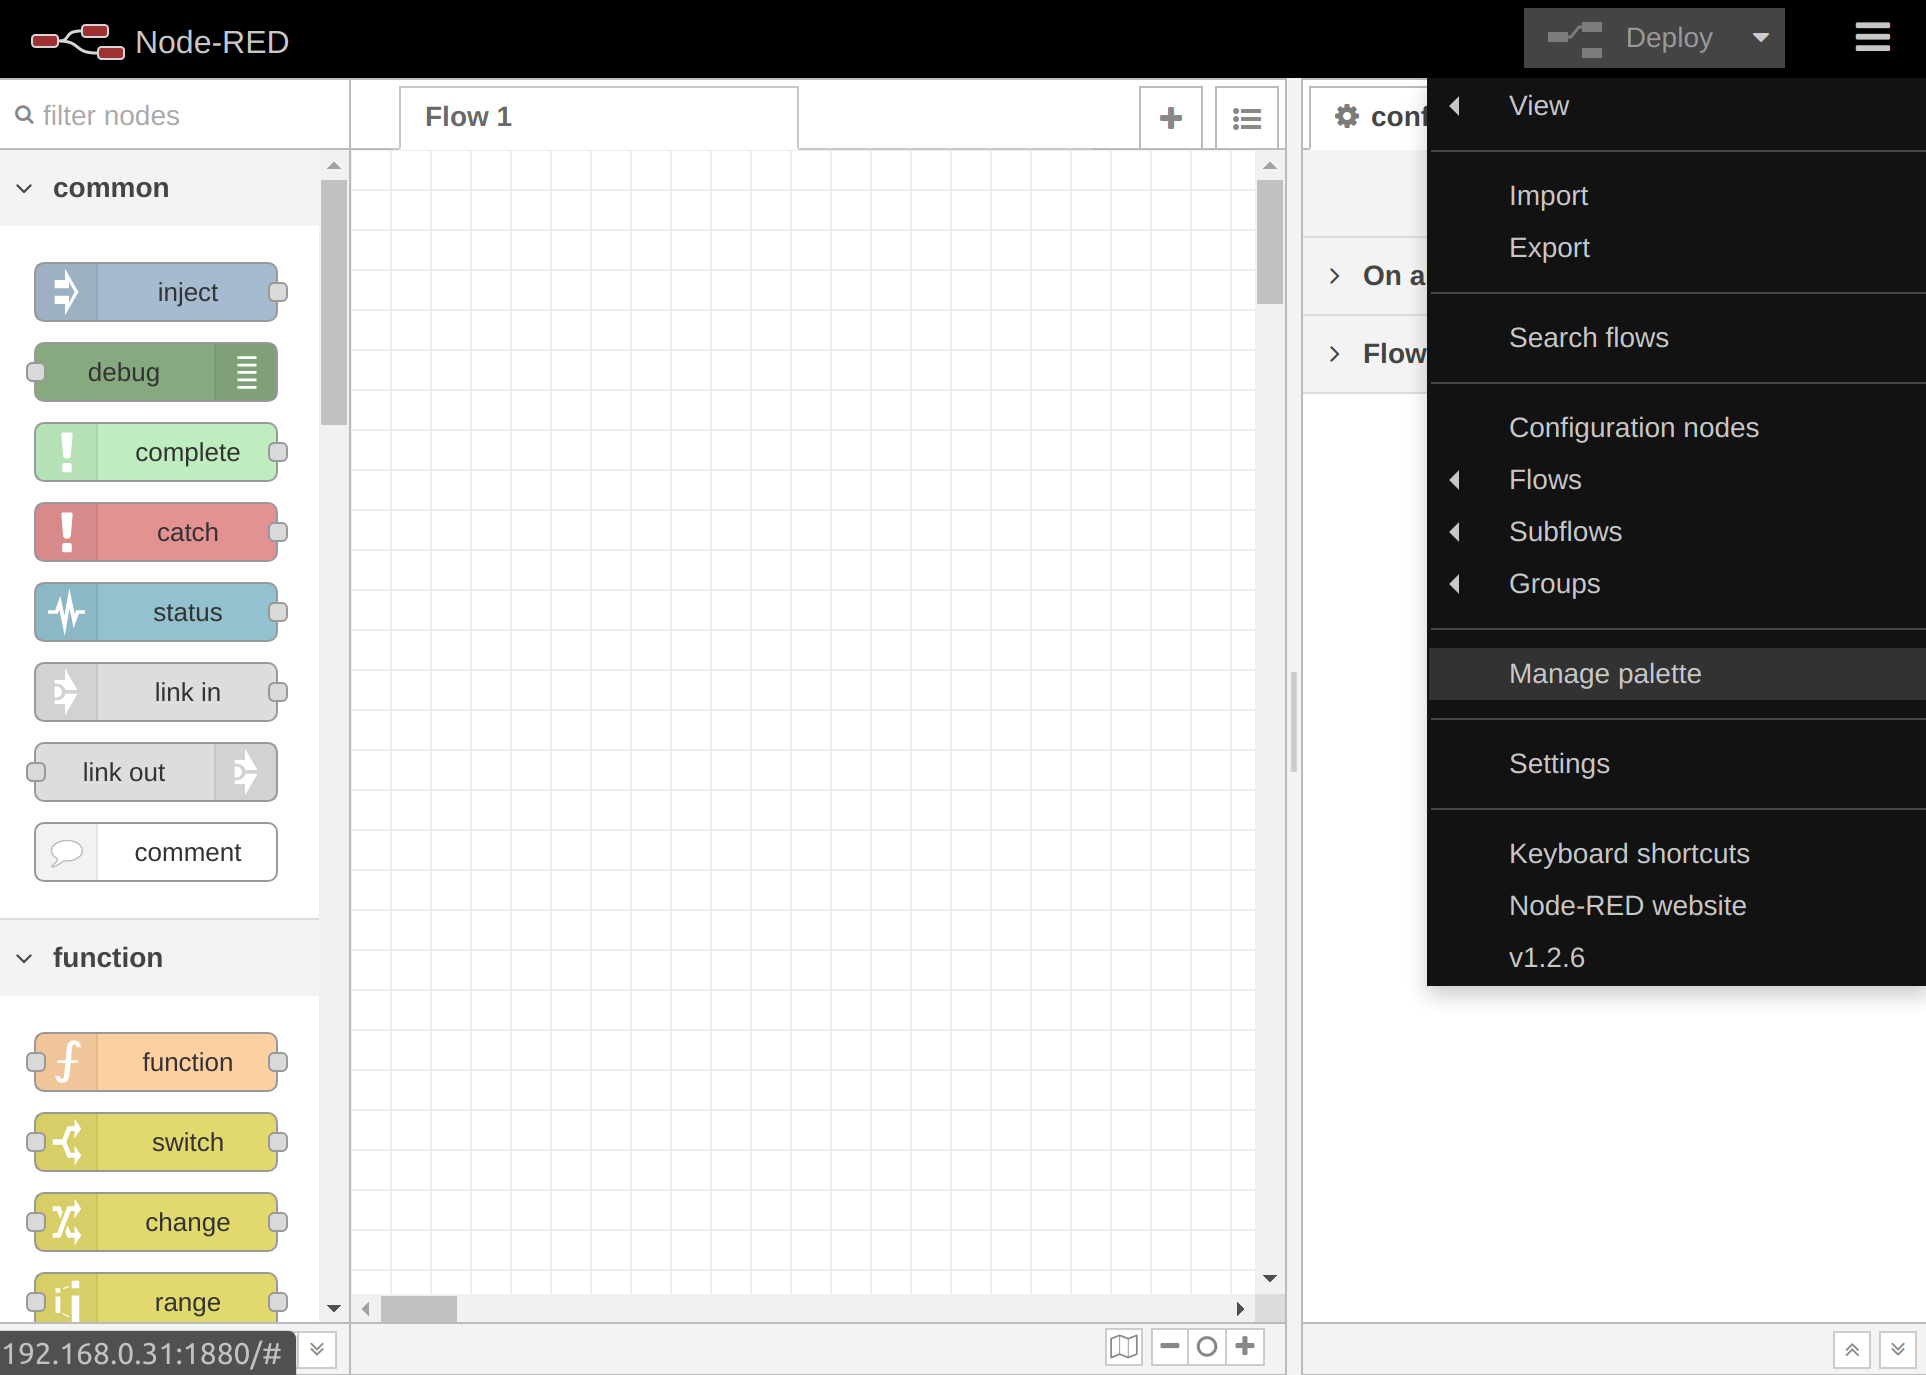Select the link out node

click(x=156, y=772)
